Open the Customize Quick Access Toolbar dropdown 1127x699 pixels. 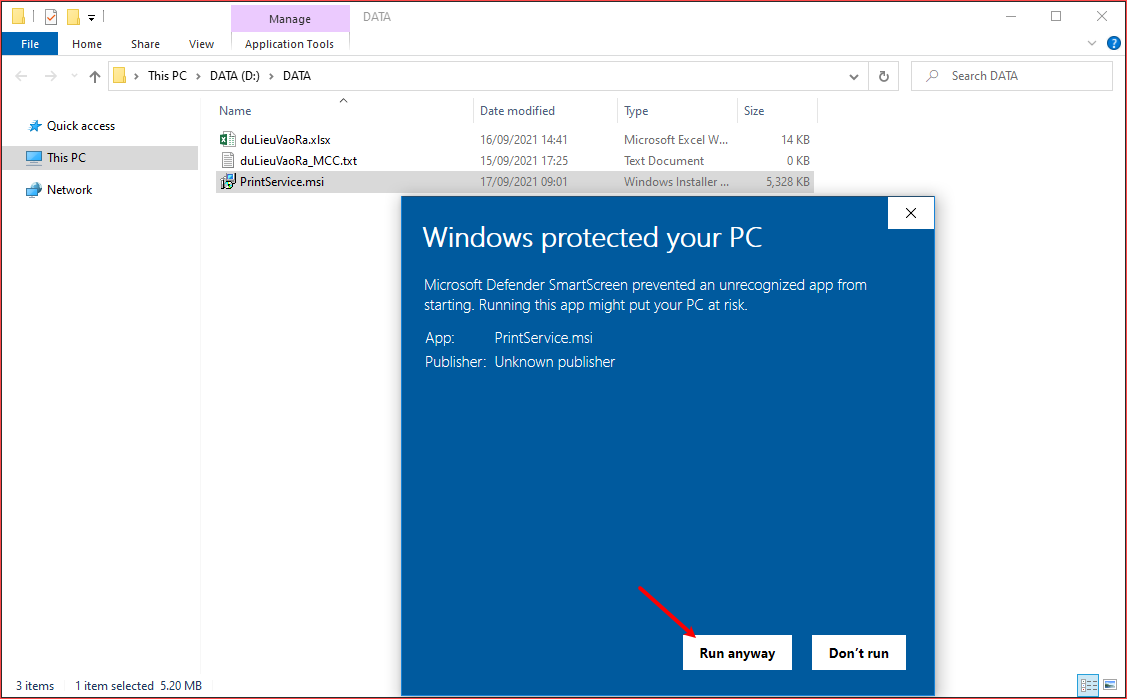pos(92,17)
